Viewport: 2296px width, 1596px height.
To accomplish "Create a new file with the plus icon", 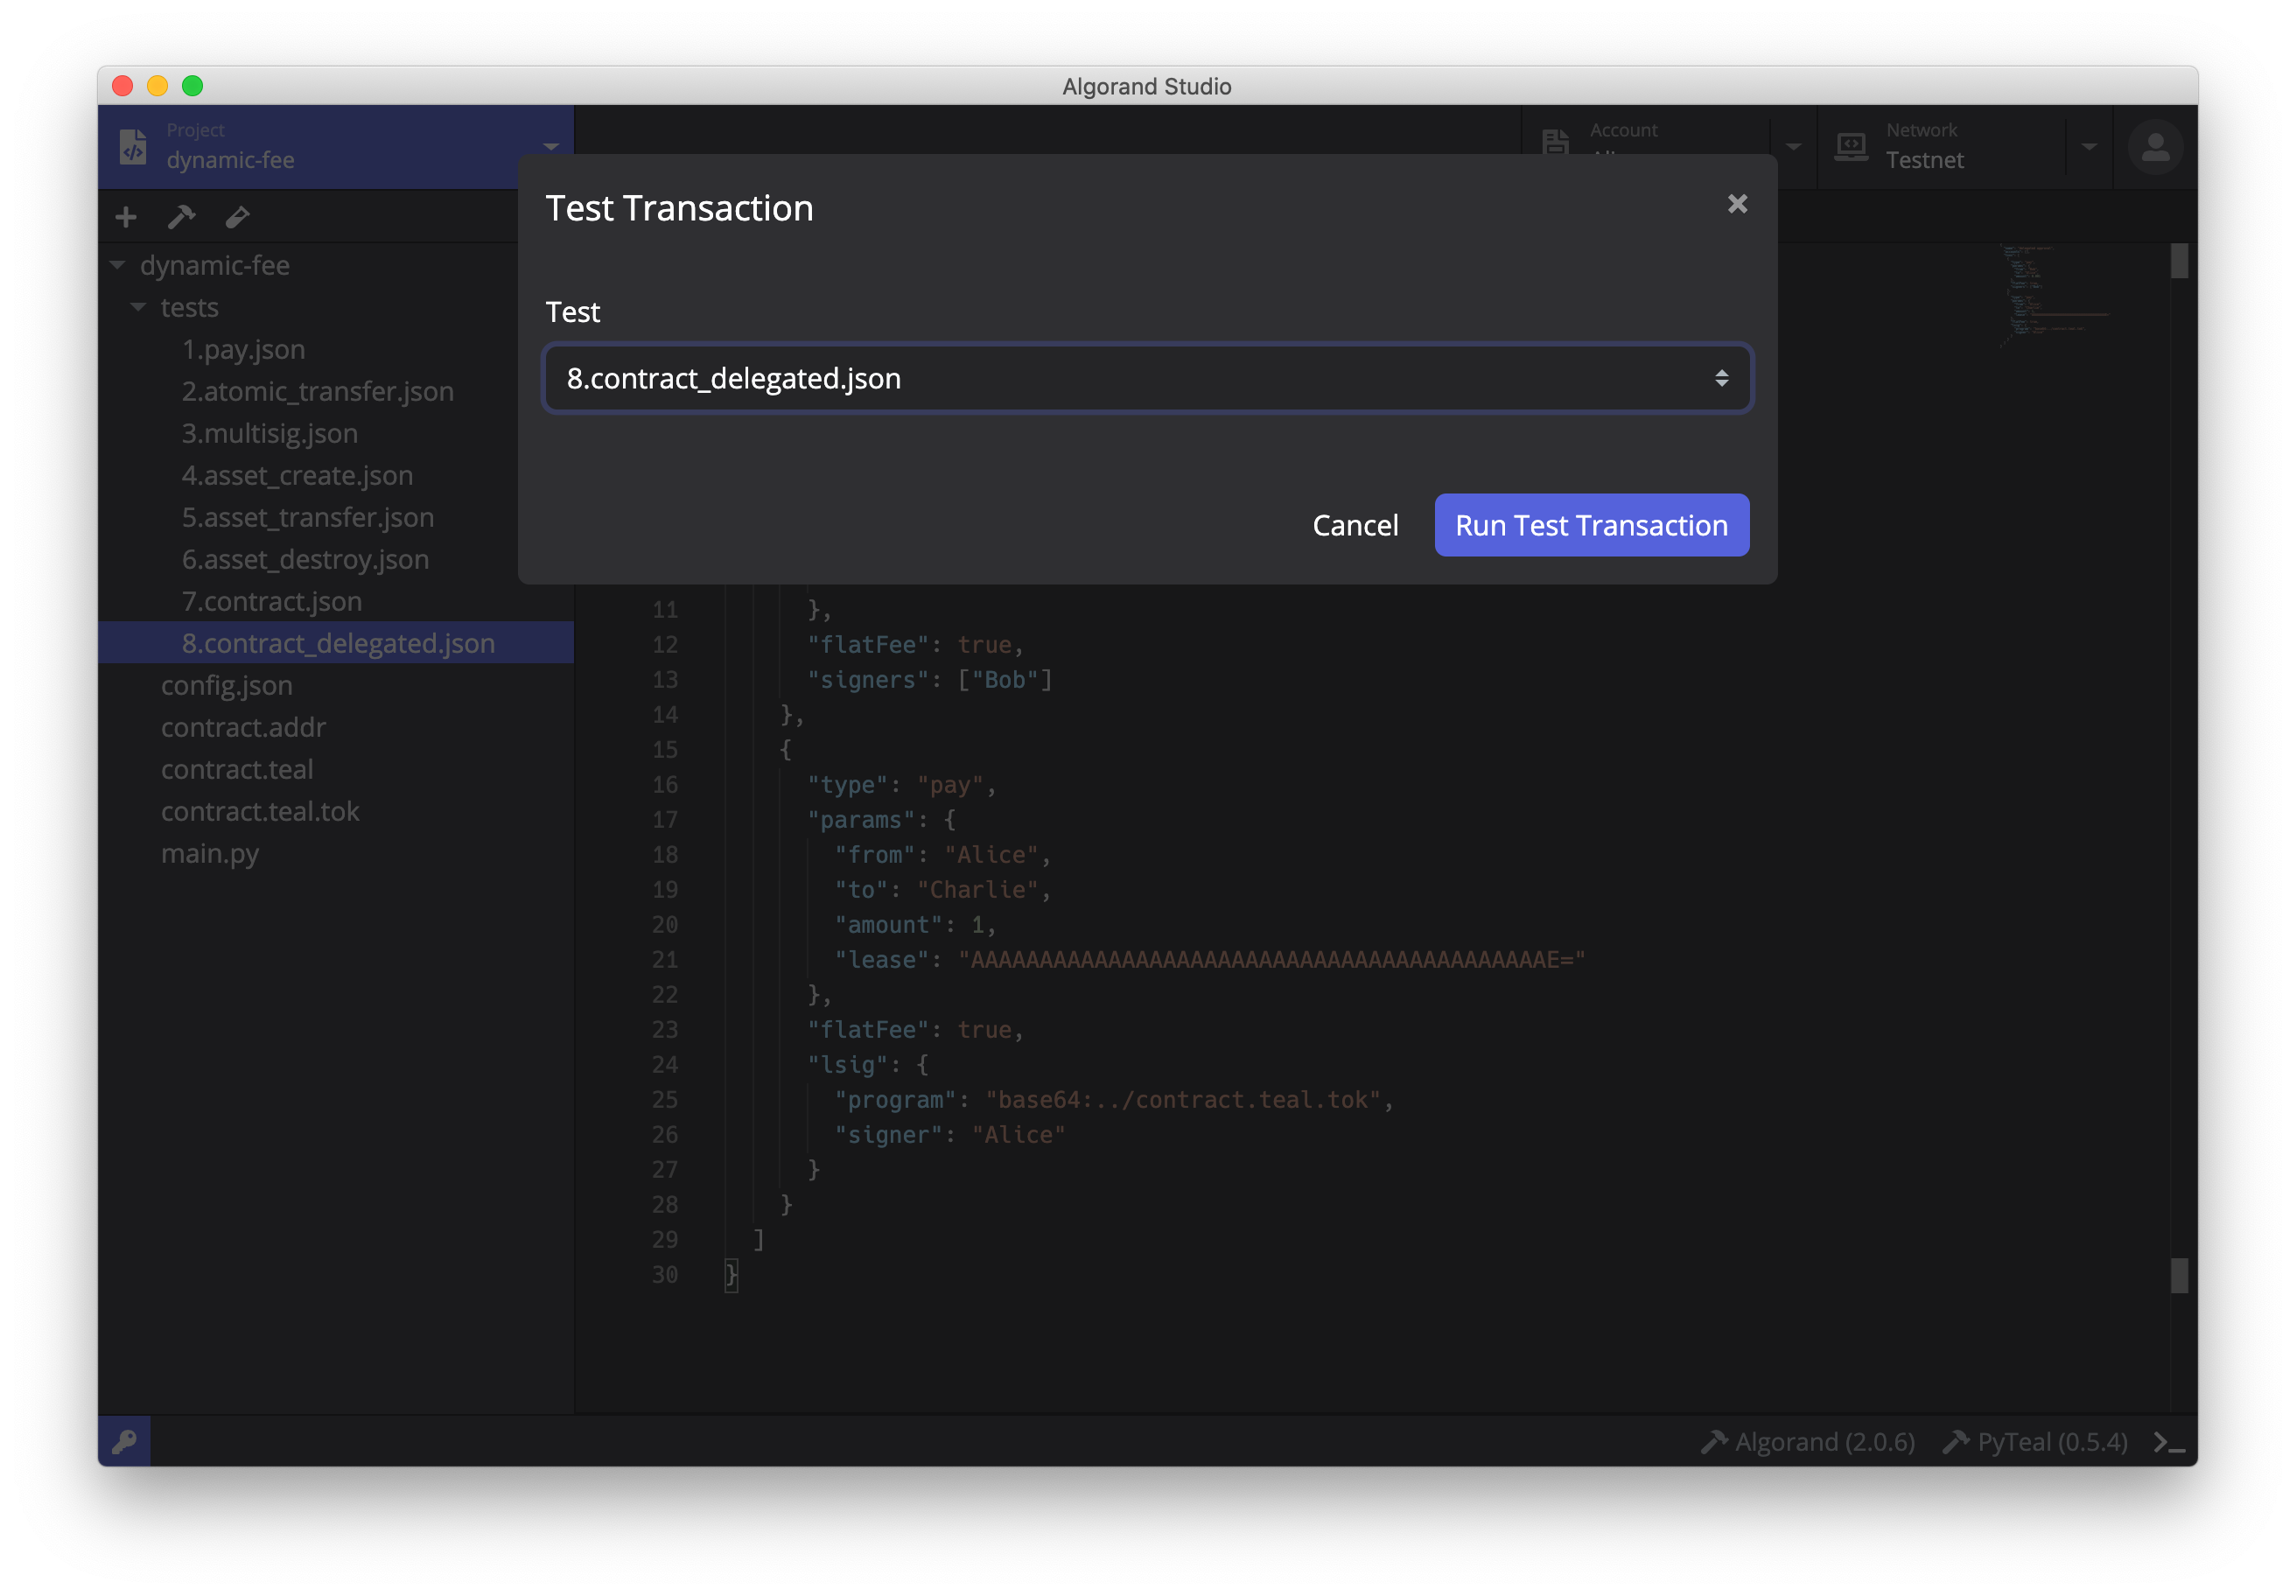I will (x=125, y=216).
